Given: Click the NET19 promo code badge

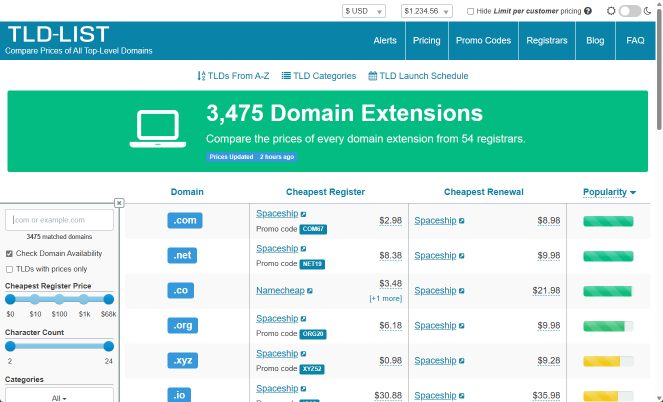Looking at the screenshot, I should coord(312,264).
